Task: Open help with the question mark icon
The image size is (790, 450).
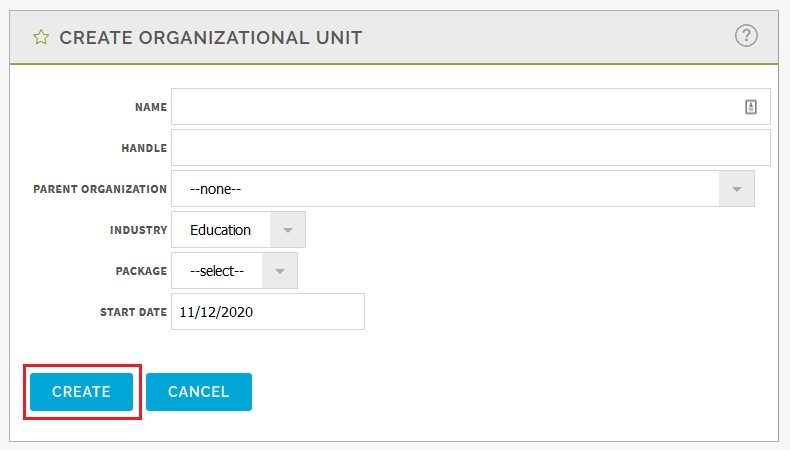Action: pyautogui.click(x=746, y=36)
